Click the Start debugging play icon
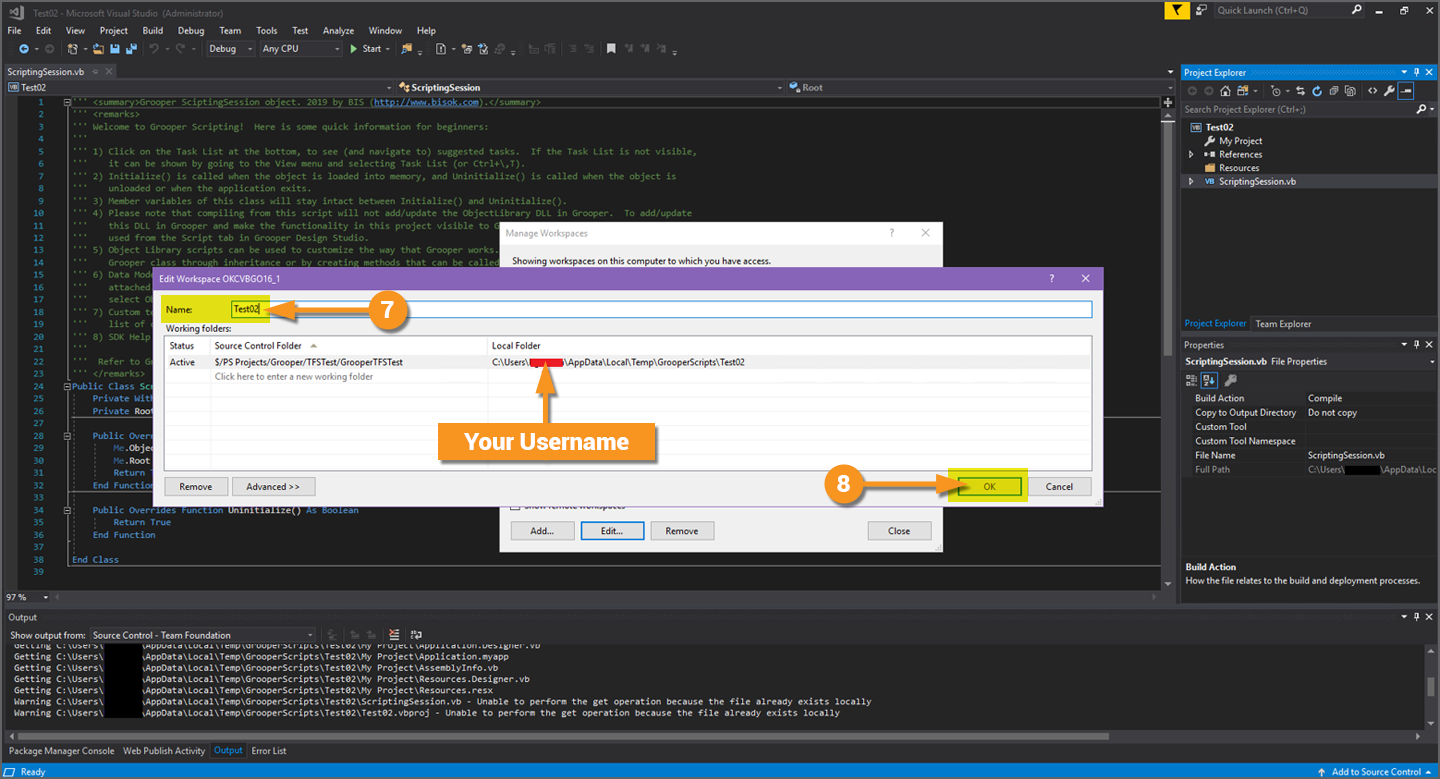Image resolution: width=1440 pixels, height=779 pixels. [x=354, y=49]
